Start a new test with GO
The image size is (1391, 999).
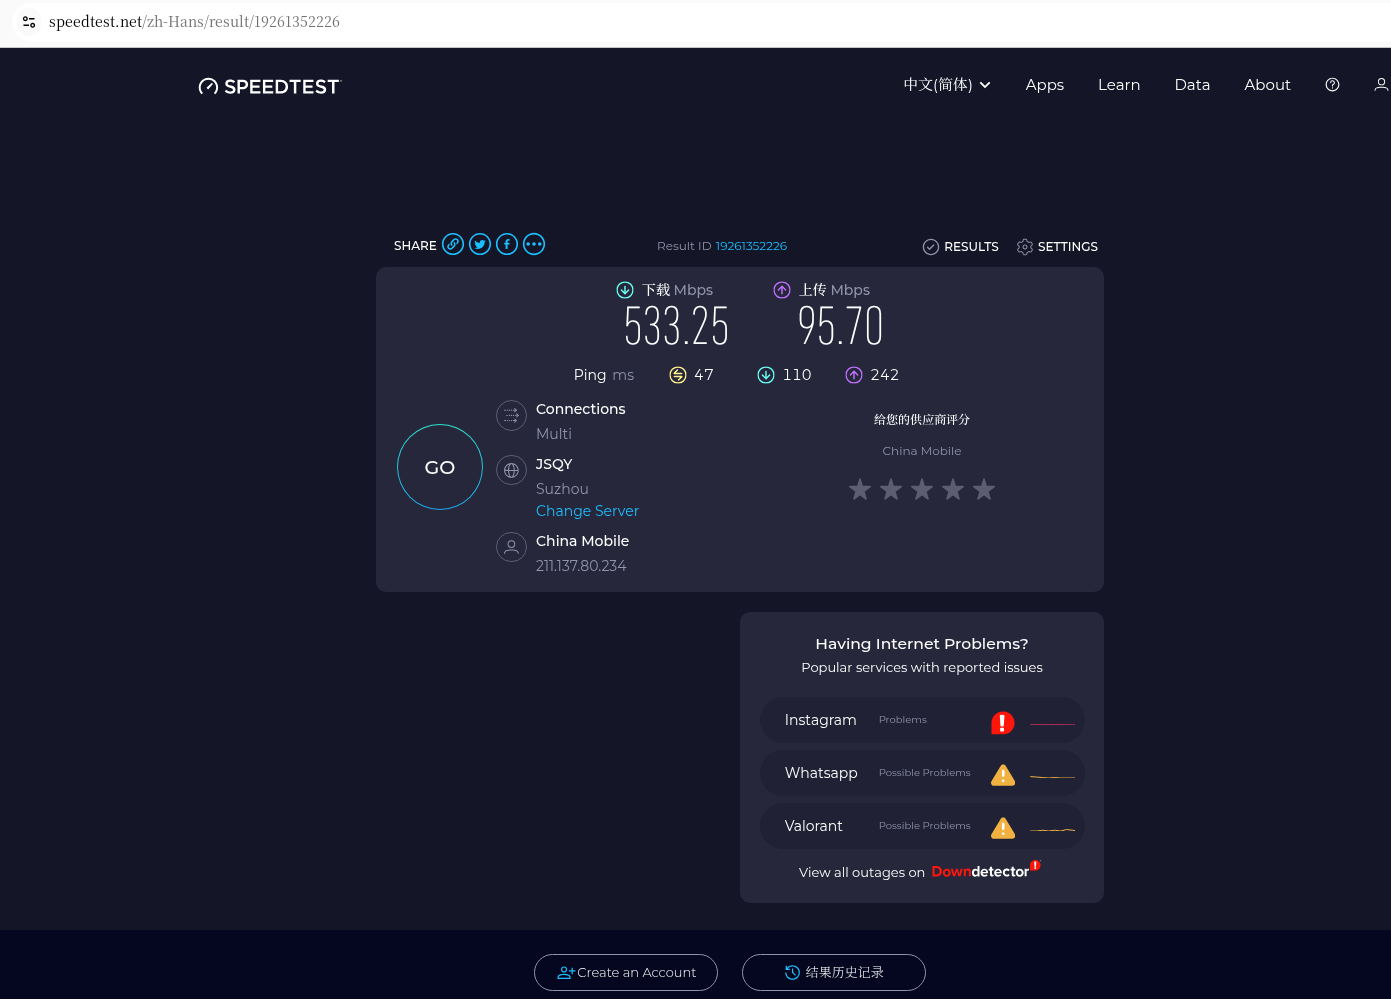click(x=440, y=467)
